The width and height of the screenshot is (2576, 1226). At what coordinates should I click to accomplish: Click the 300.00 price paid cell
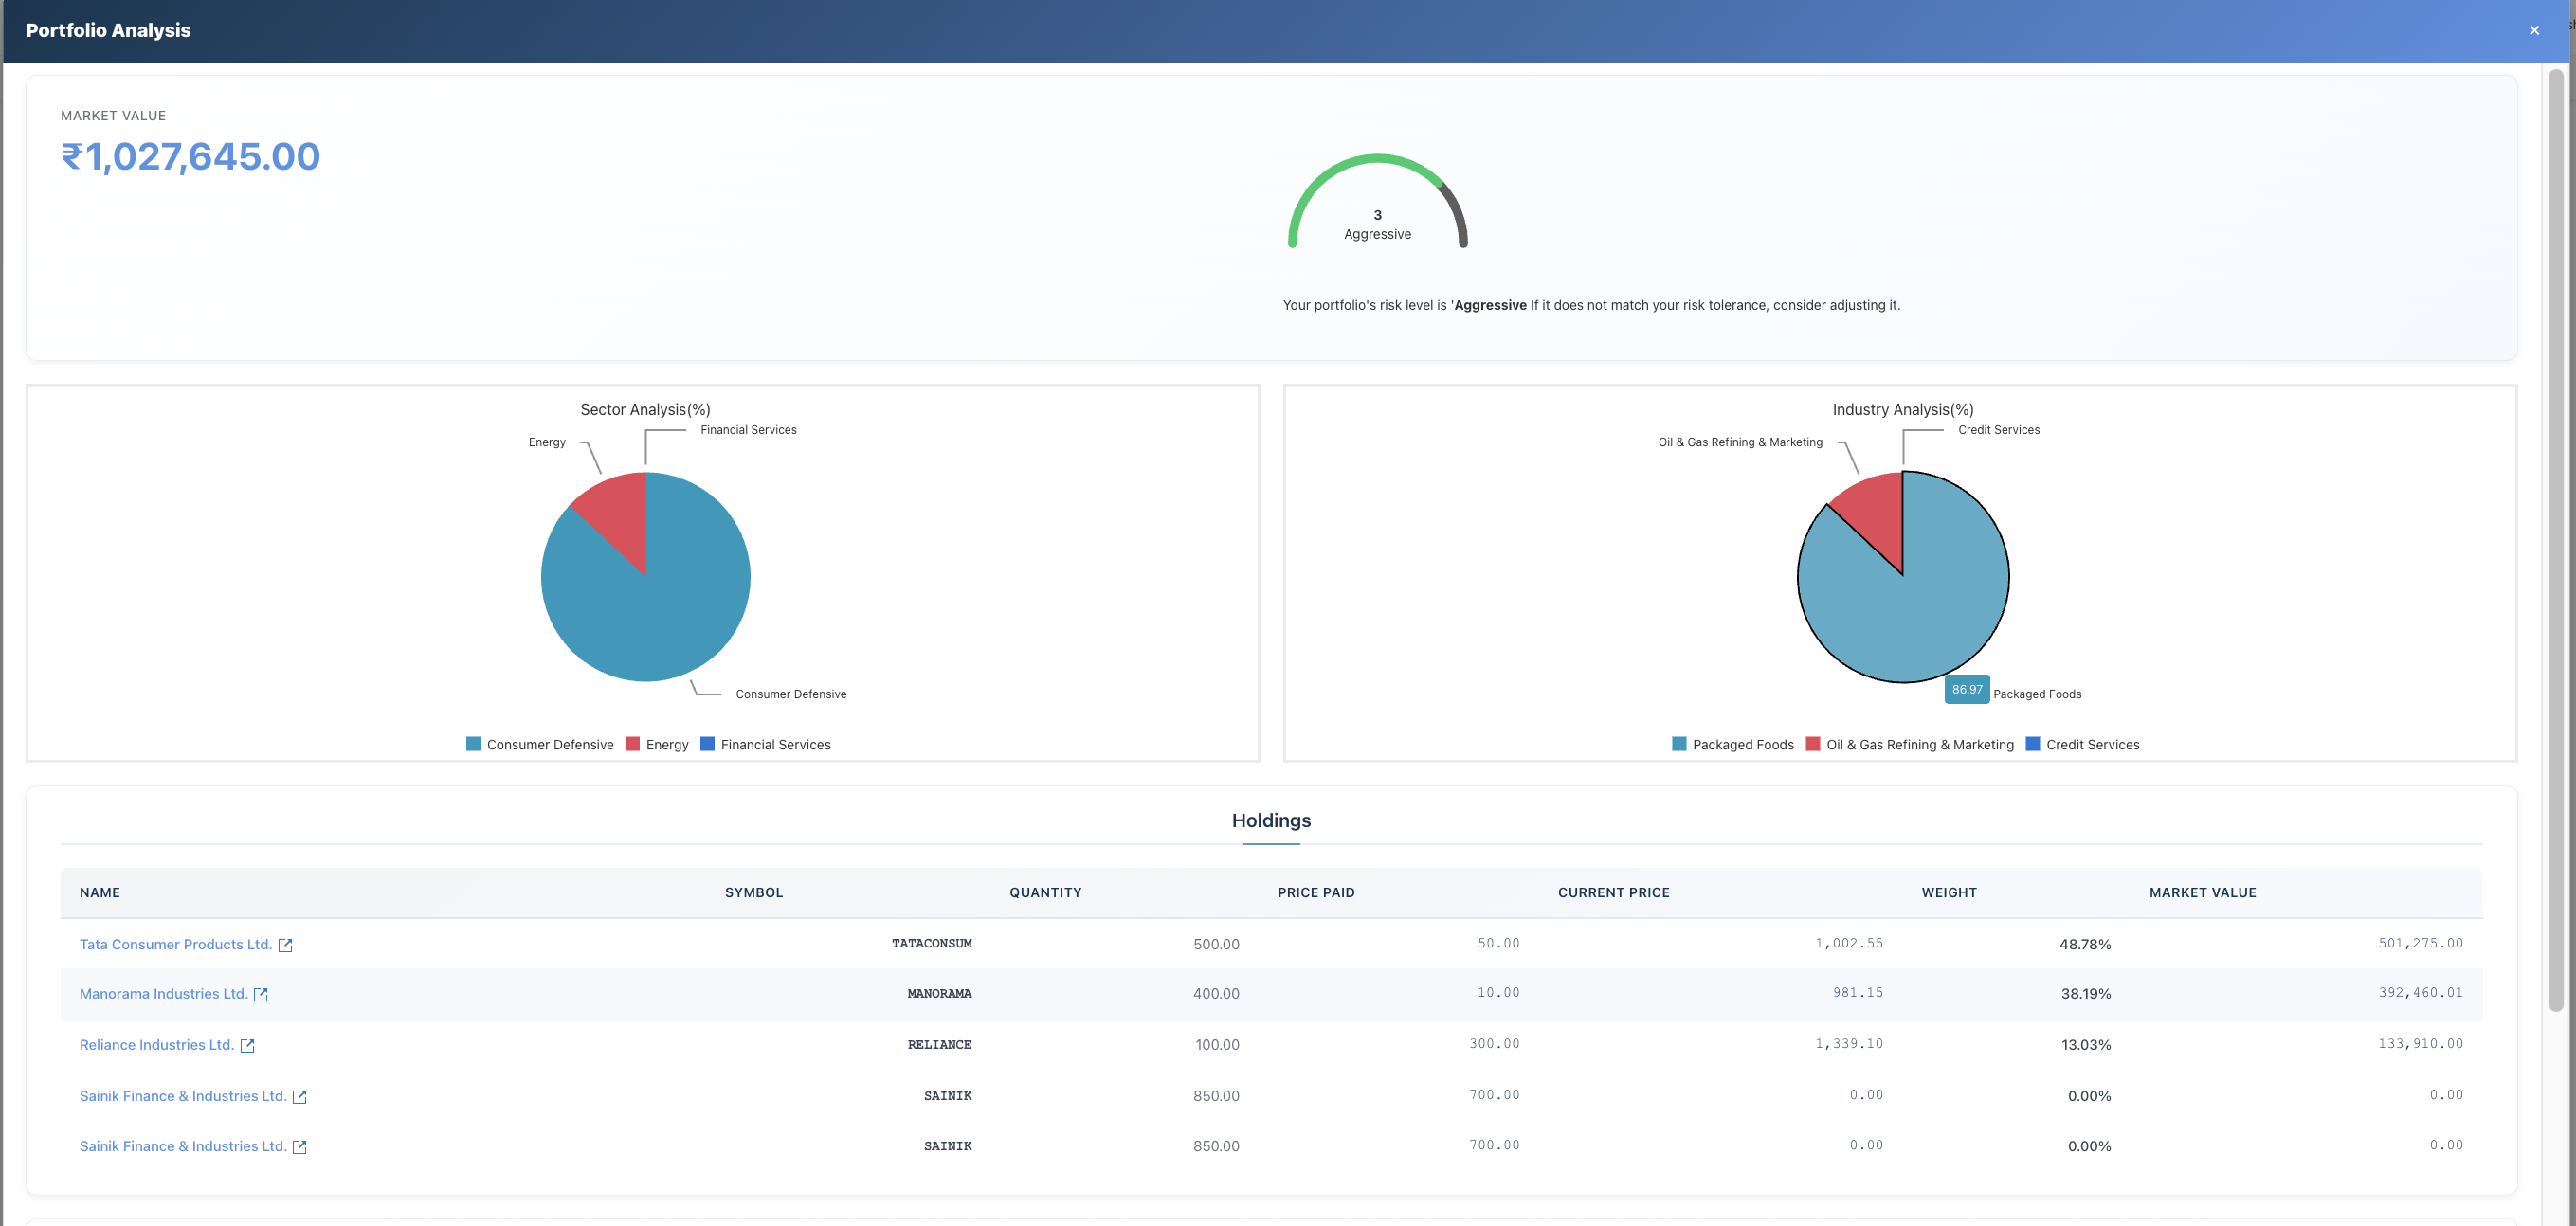(x=1493, y=1043)
